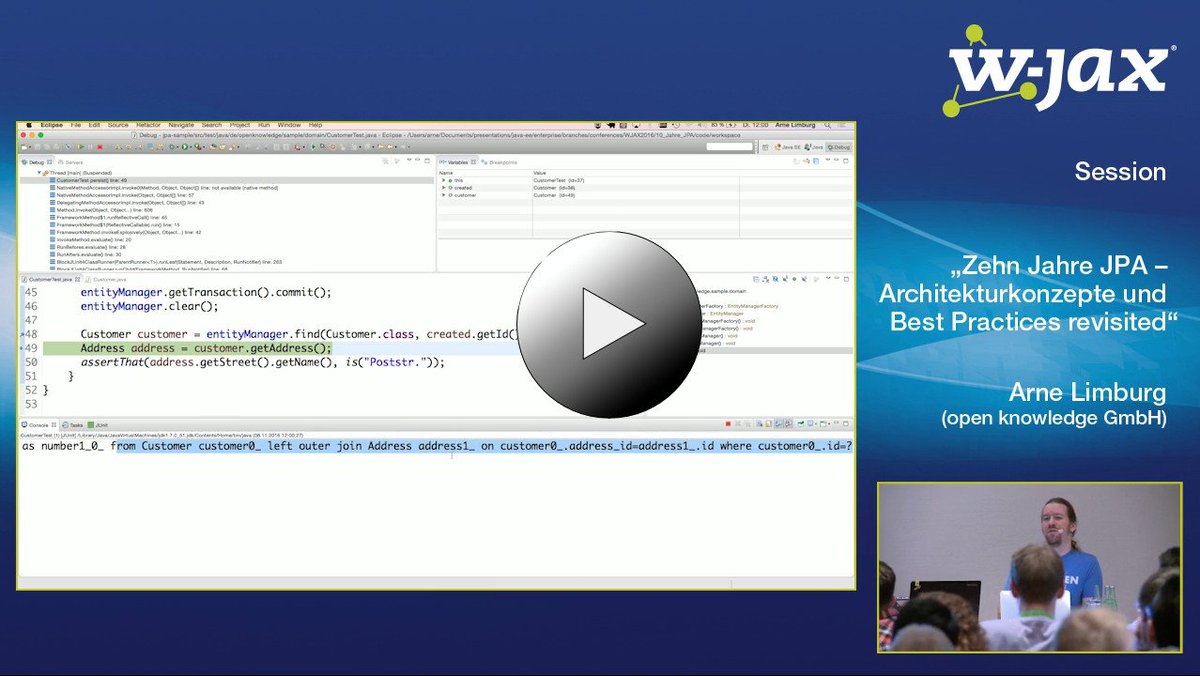
Task: Switch to the Java perspective
Action: [x=814, y=147]
